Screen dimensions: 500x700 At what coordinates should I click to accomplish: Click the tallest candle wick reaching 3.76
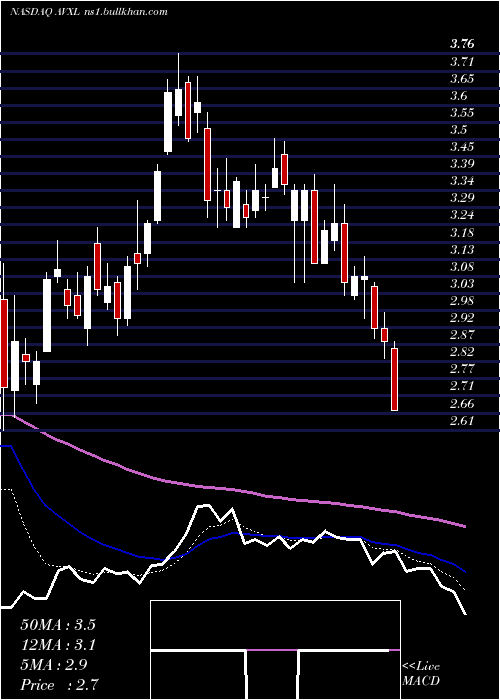point(178,89)
